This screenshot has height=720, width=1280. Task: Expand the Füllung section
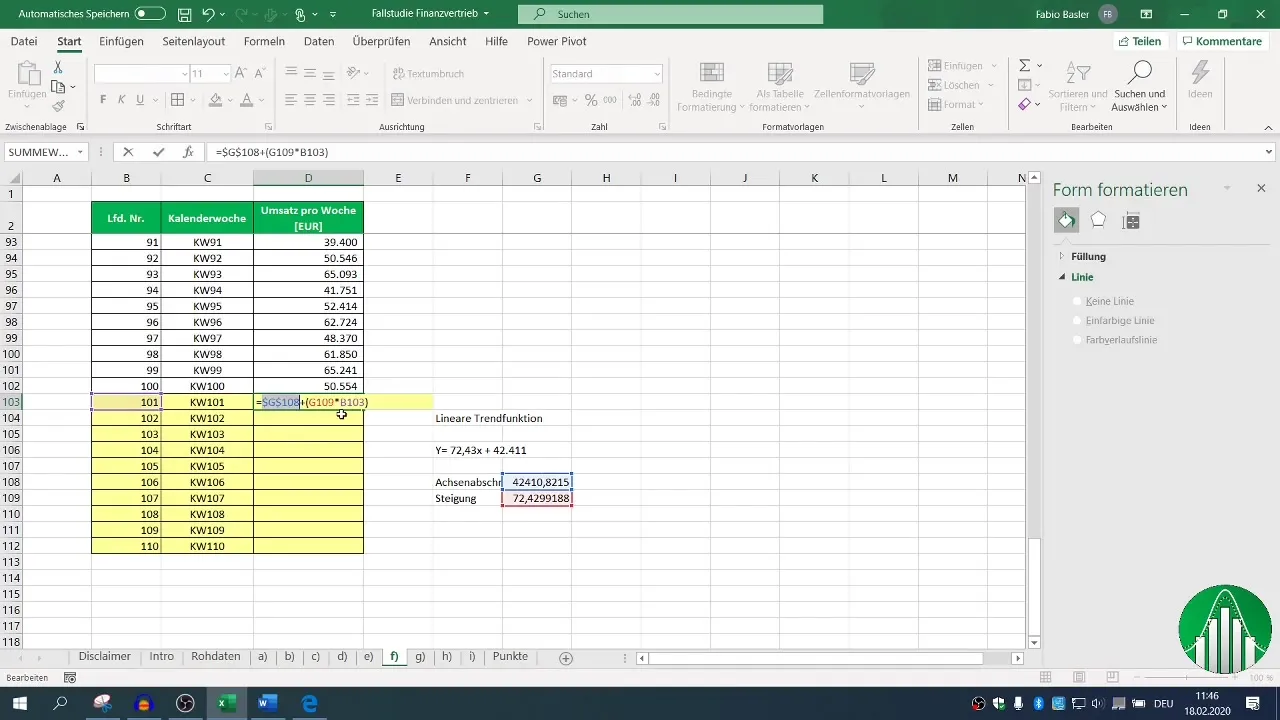[1082, 257]
